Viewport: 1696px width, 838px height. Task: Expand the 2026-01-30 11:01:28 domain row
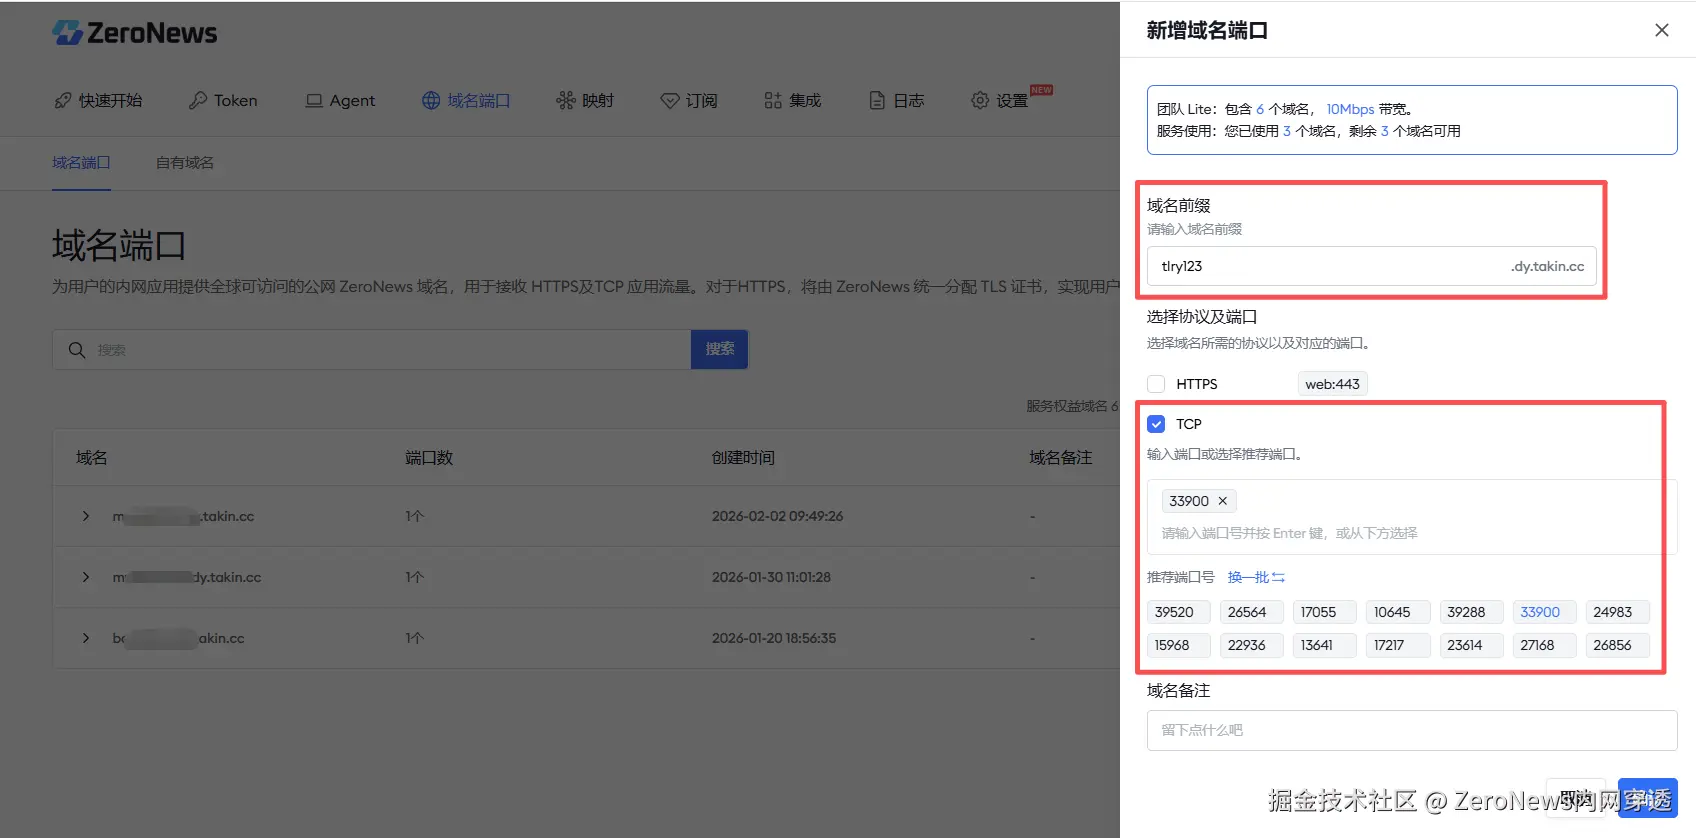pos(86,577)
